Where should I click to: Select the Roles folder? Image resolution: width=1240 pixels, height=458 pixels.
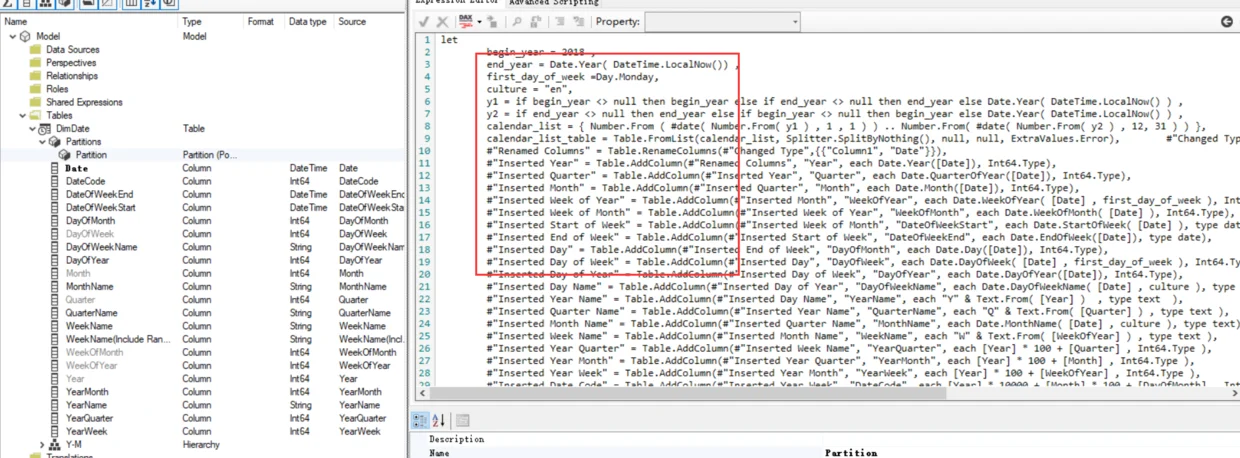point(57,89)
